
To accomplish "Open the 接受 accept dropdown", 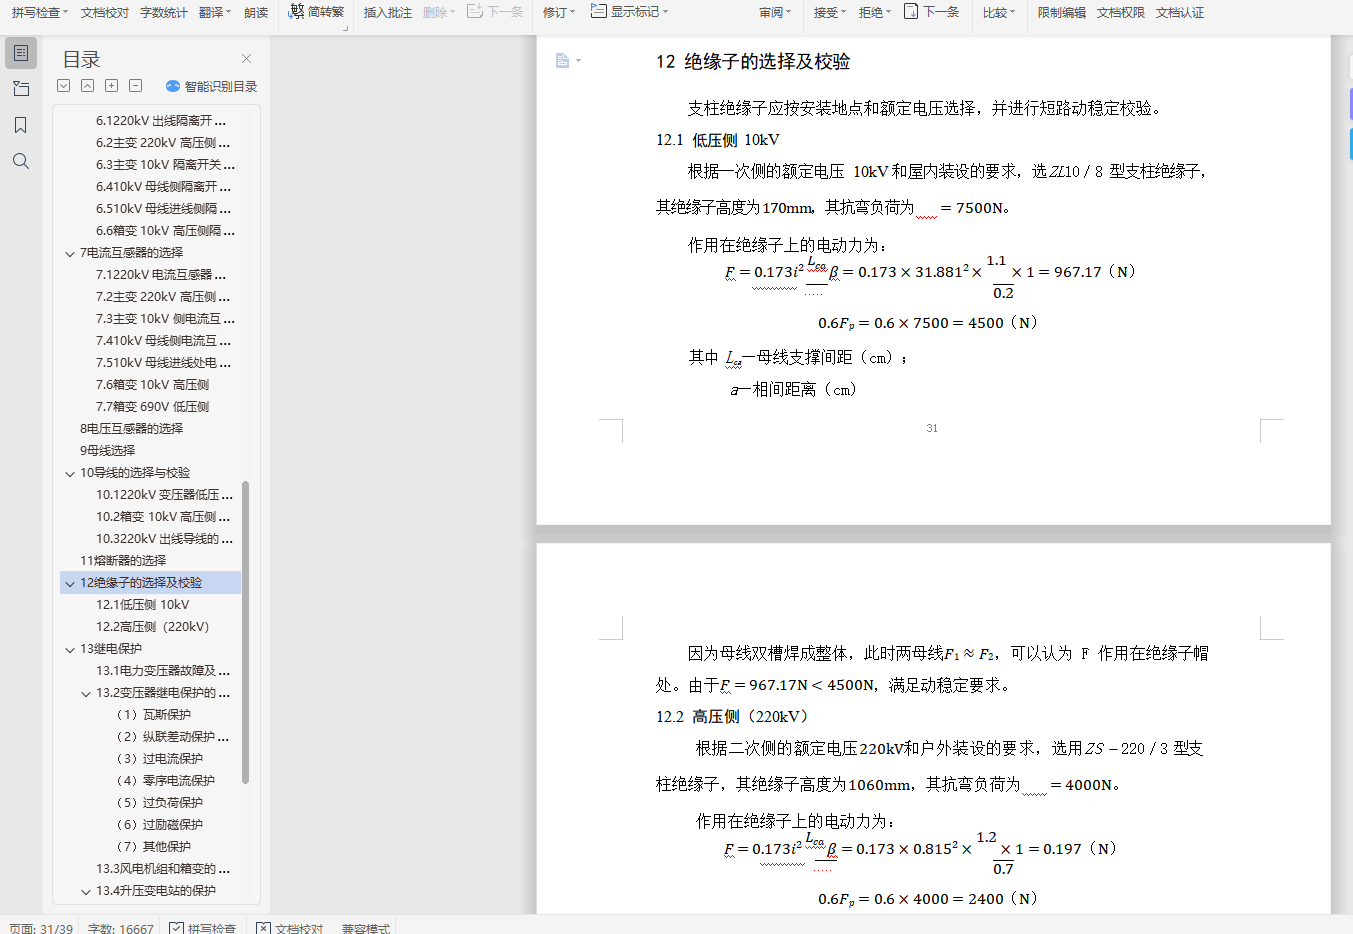I will click(x=830, y=12).
